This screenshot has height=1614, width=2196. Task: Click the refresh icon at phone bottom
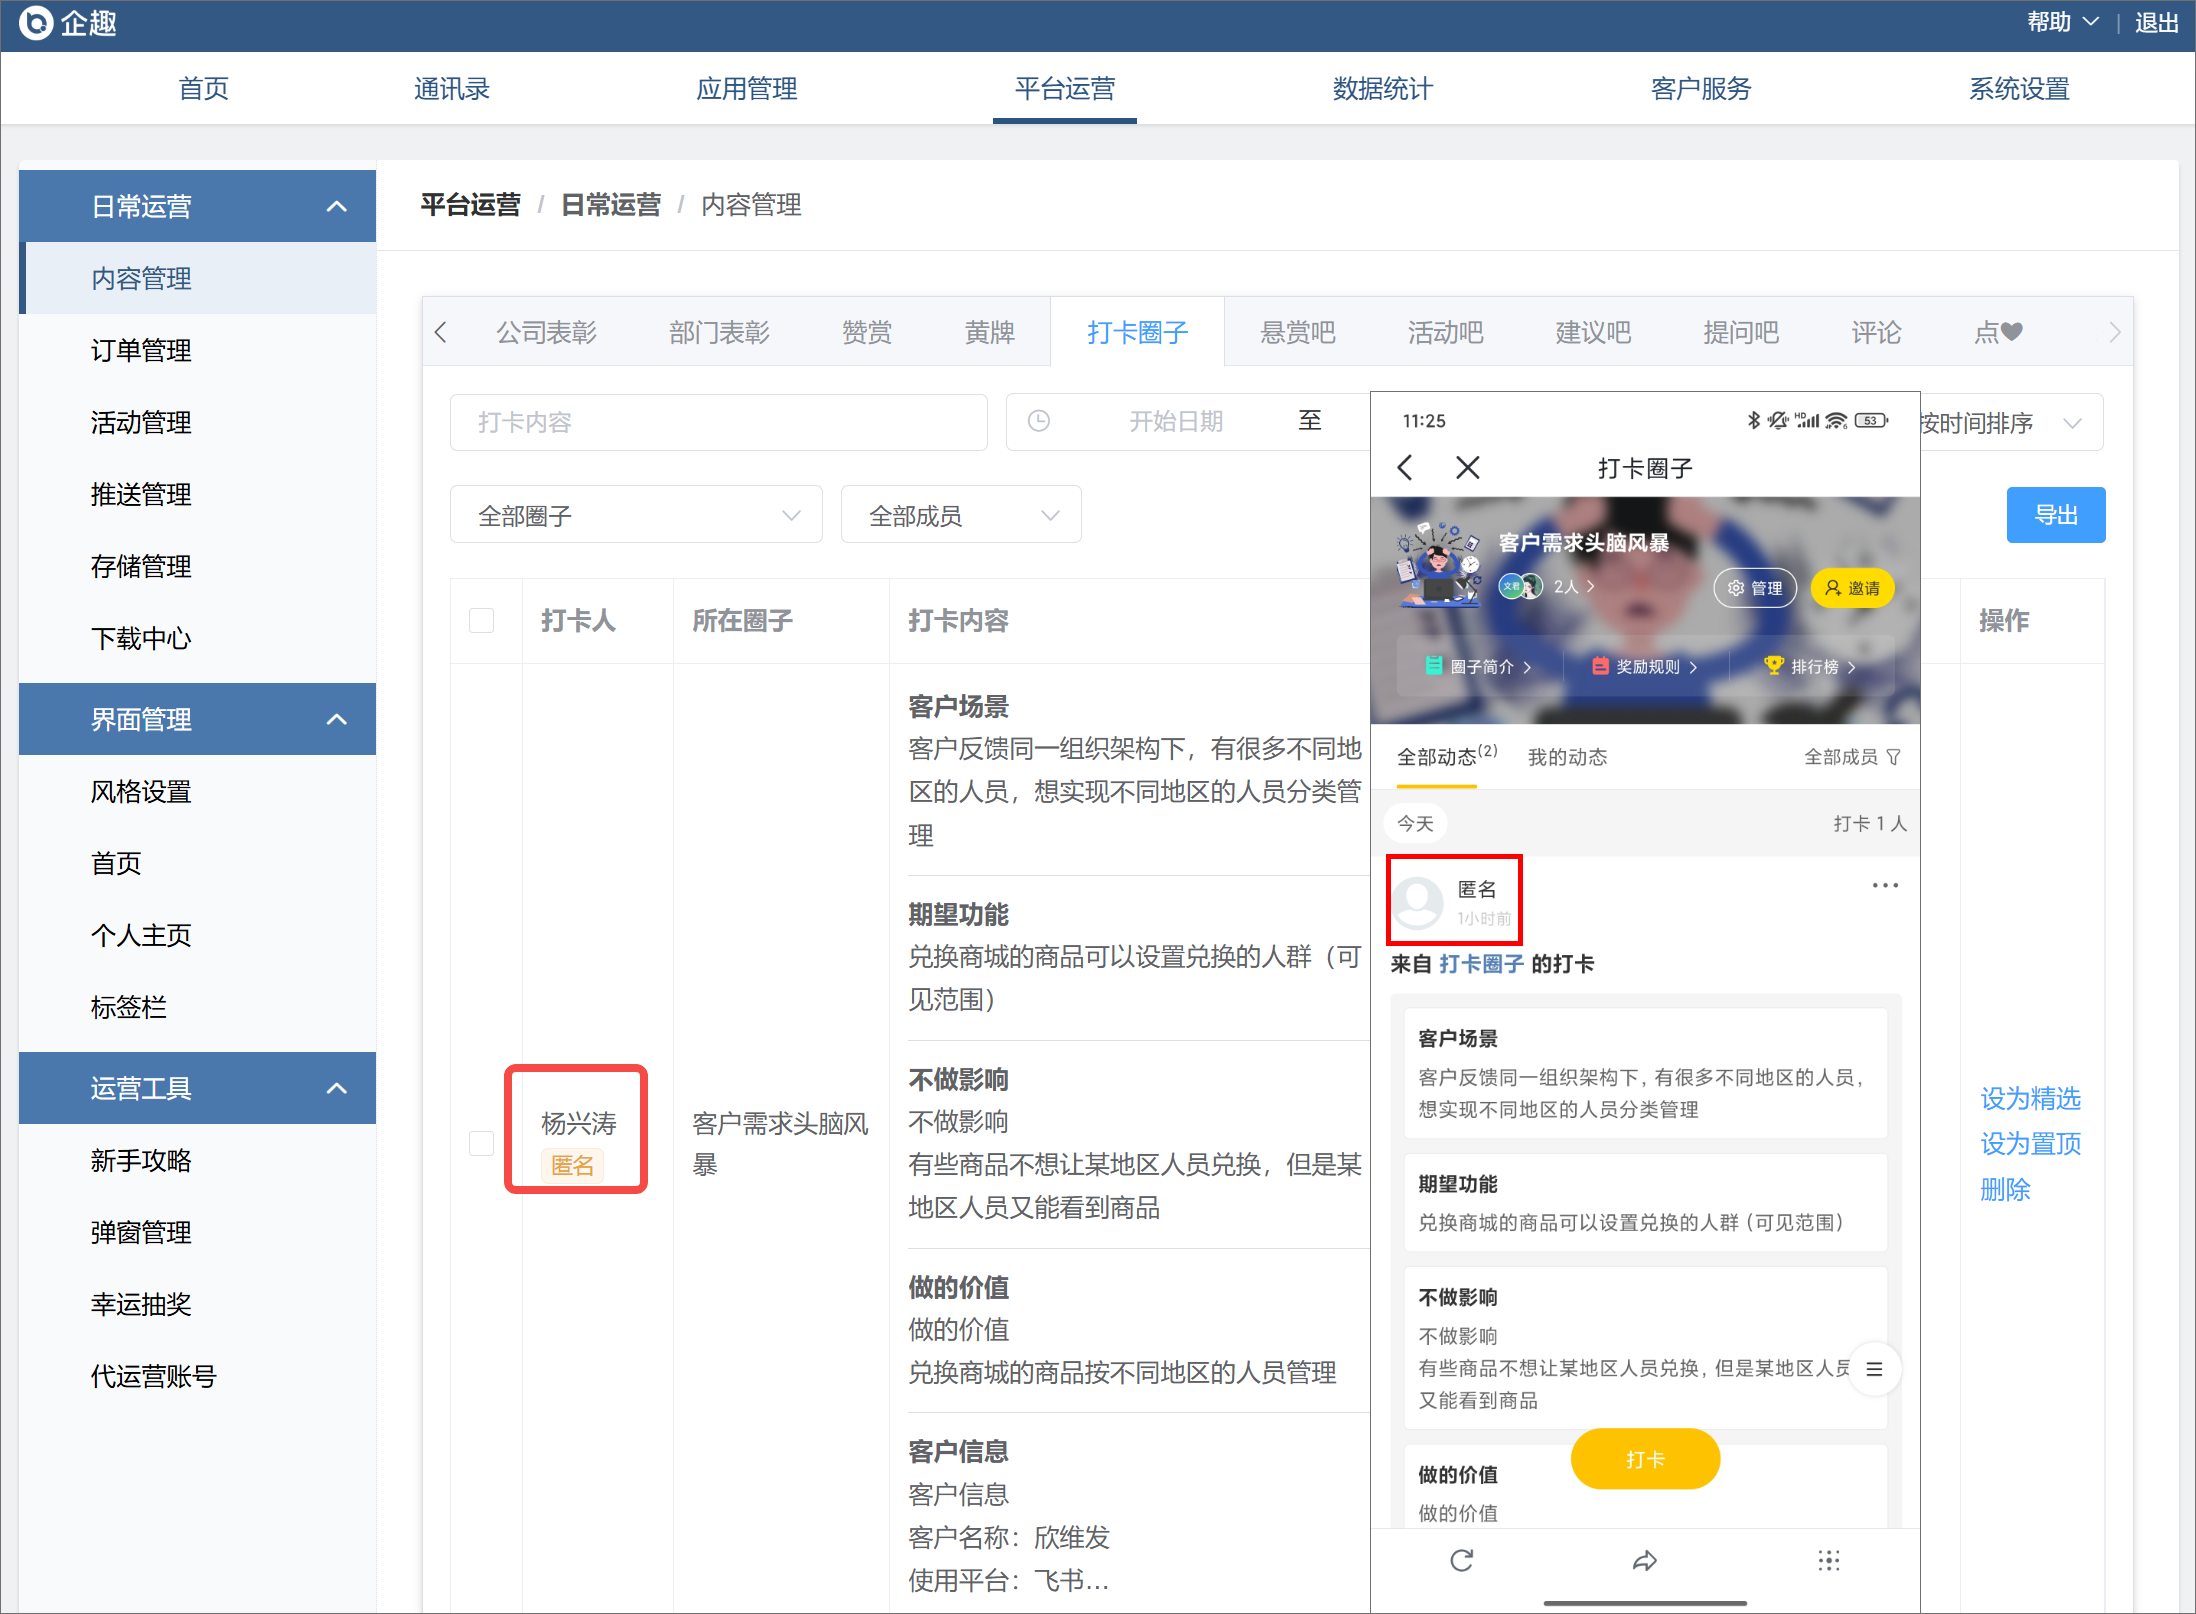[x=1461, y=1560]
